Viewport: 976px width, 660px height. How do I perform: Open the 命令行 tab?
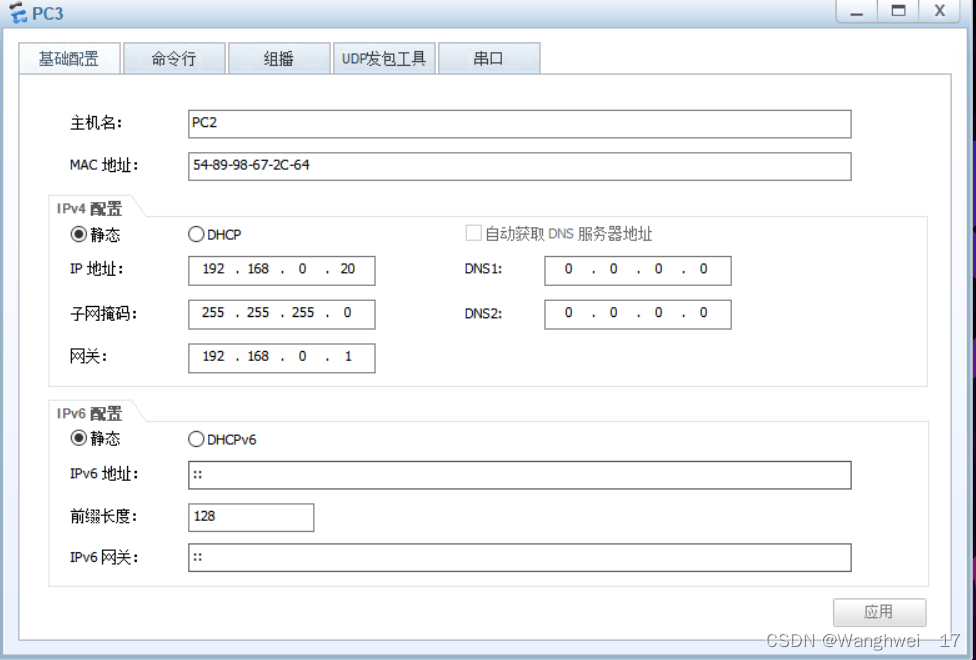[174, 59]
